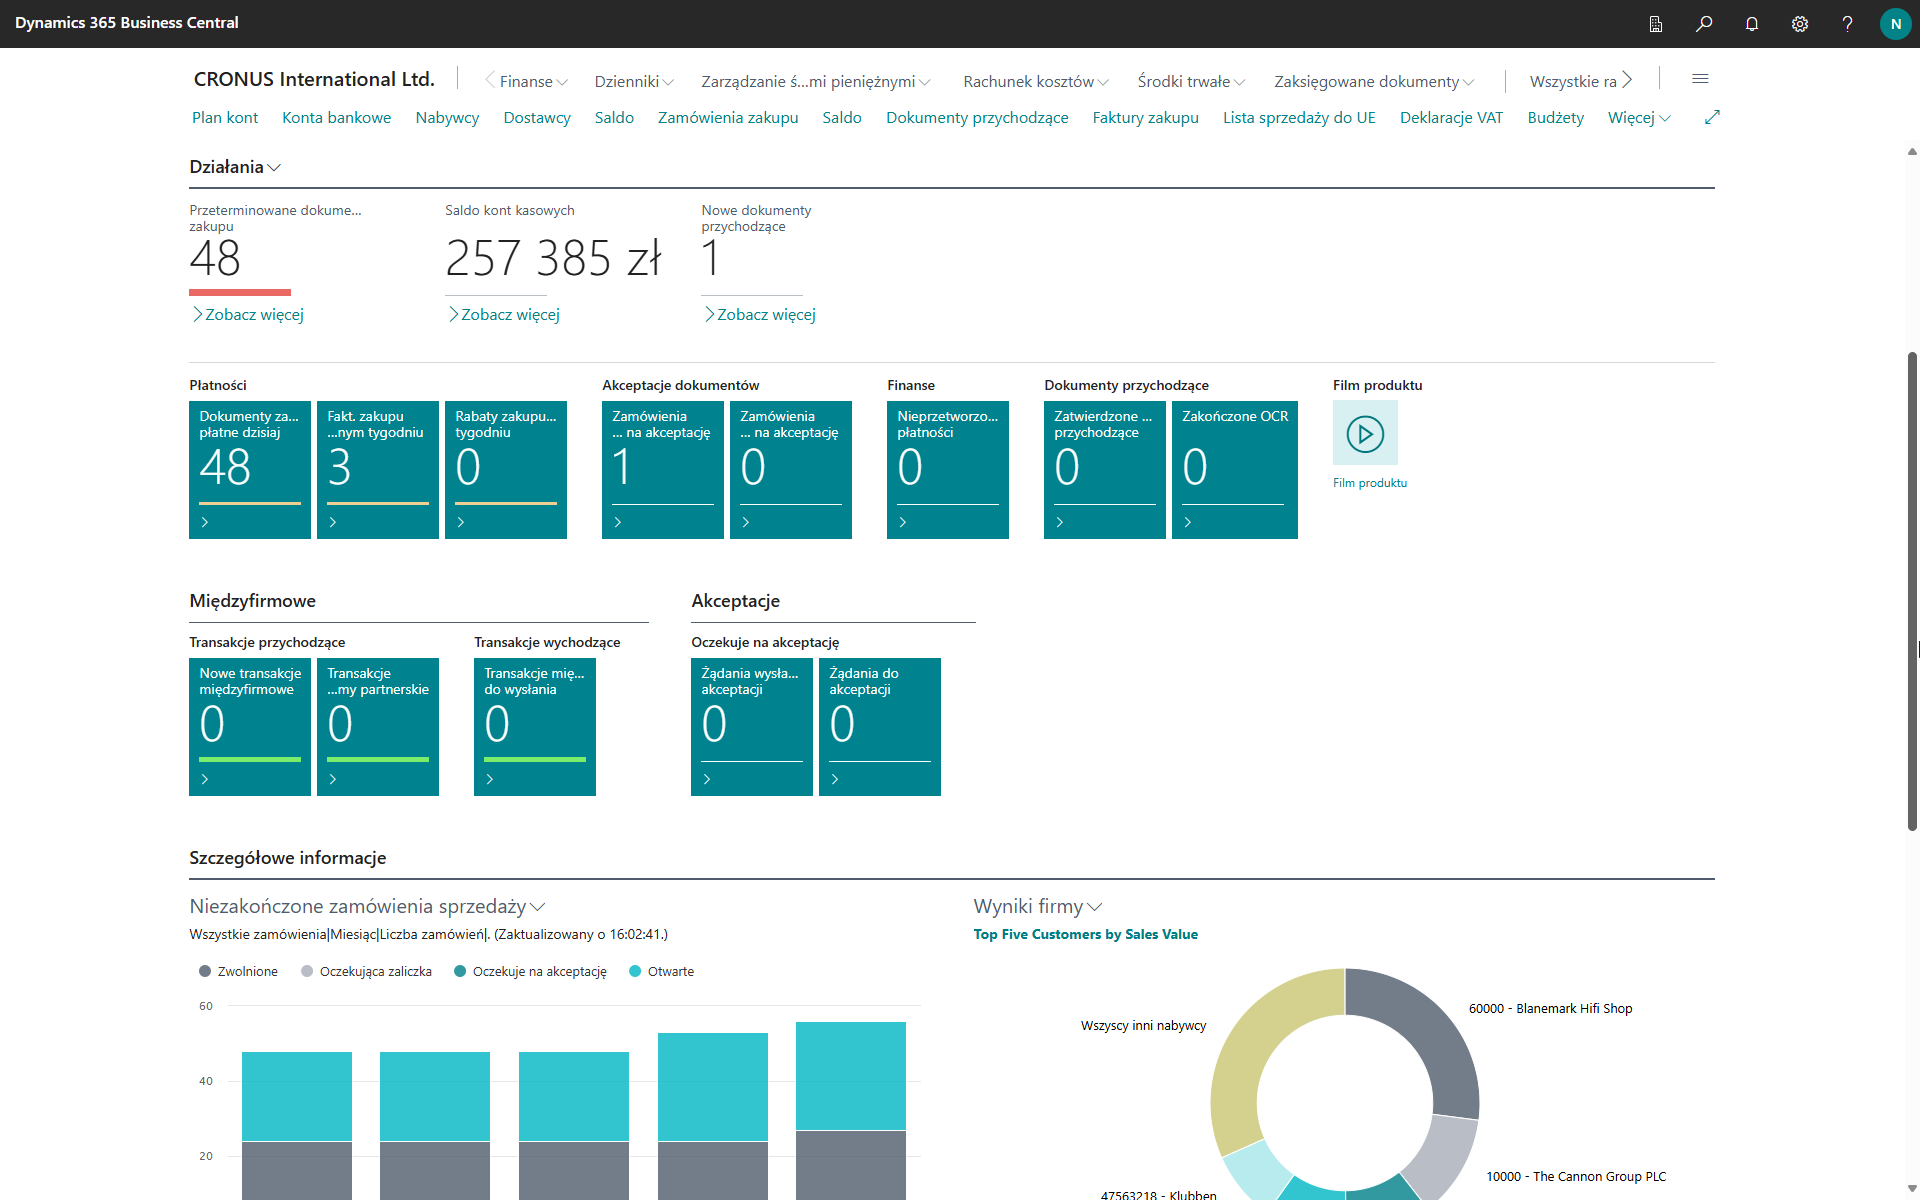Viewport: 1920px width, 1200px height.
Task: Open Plan kont menu item
Action: pyautogui.click(x=225, y=118)
